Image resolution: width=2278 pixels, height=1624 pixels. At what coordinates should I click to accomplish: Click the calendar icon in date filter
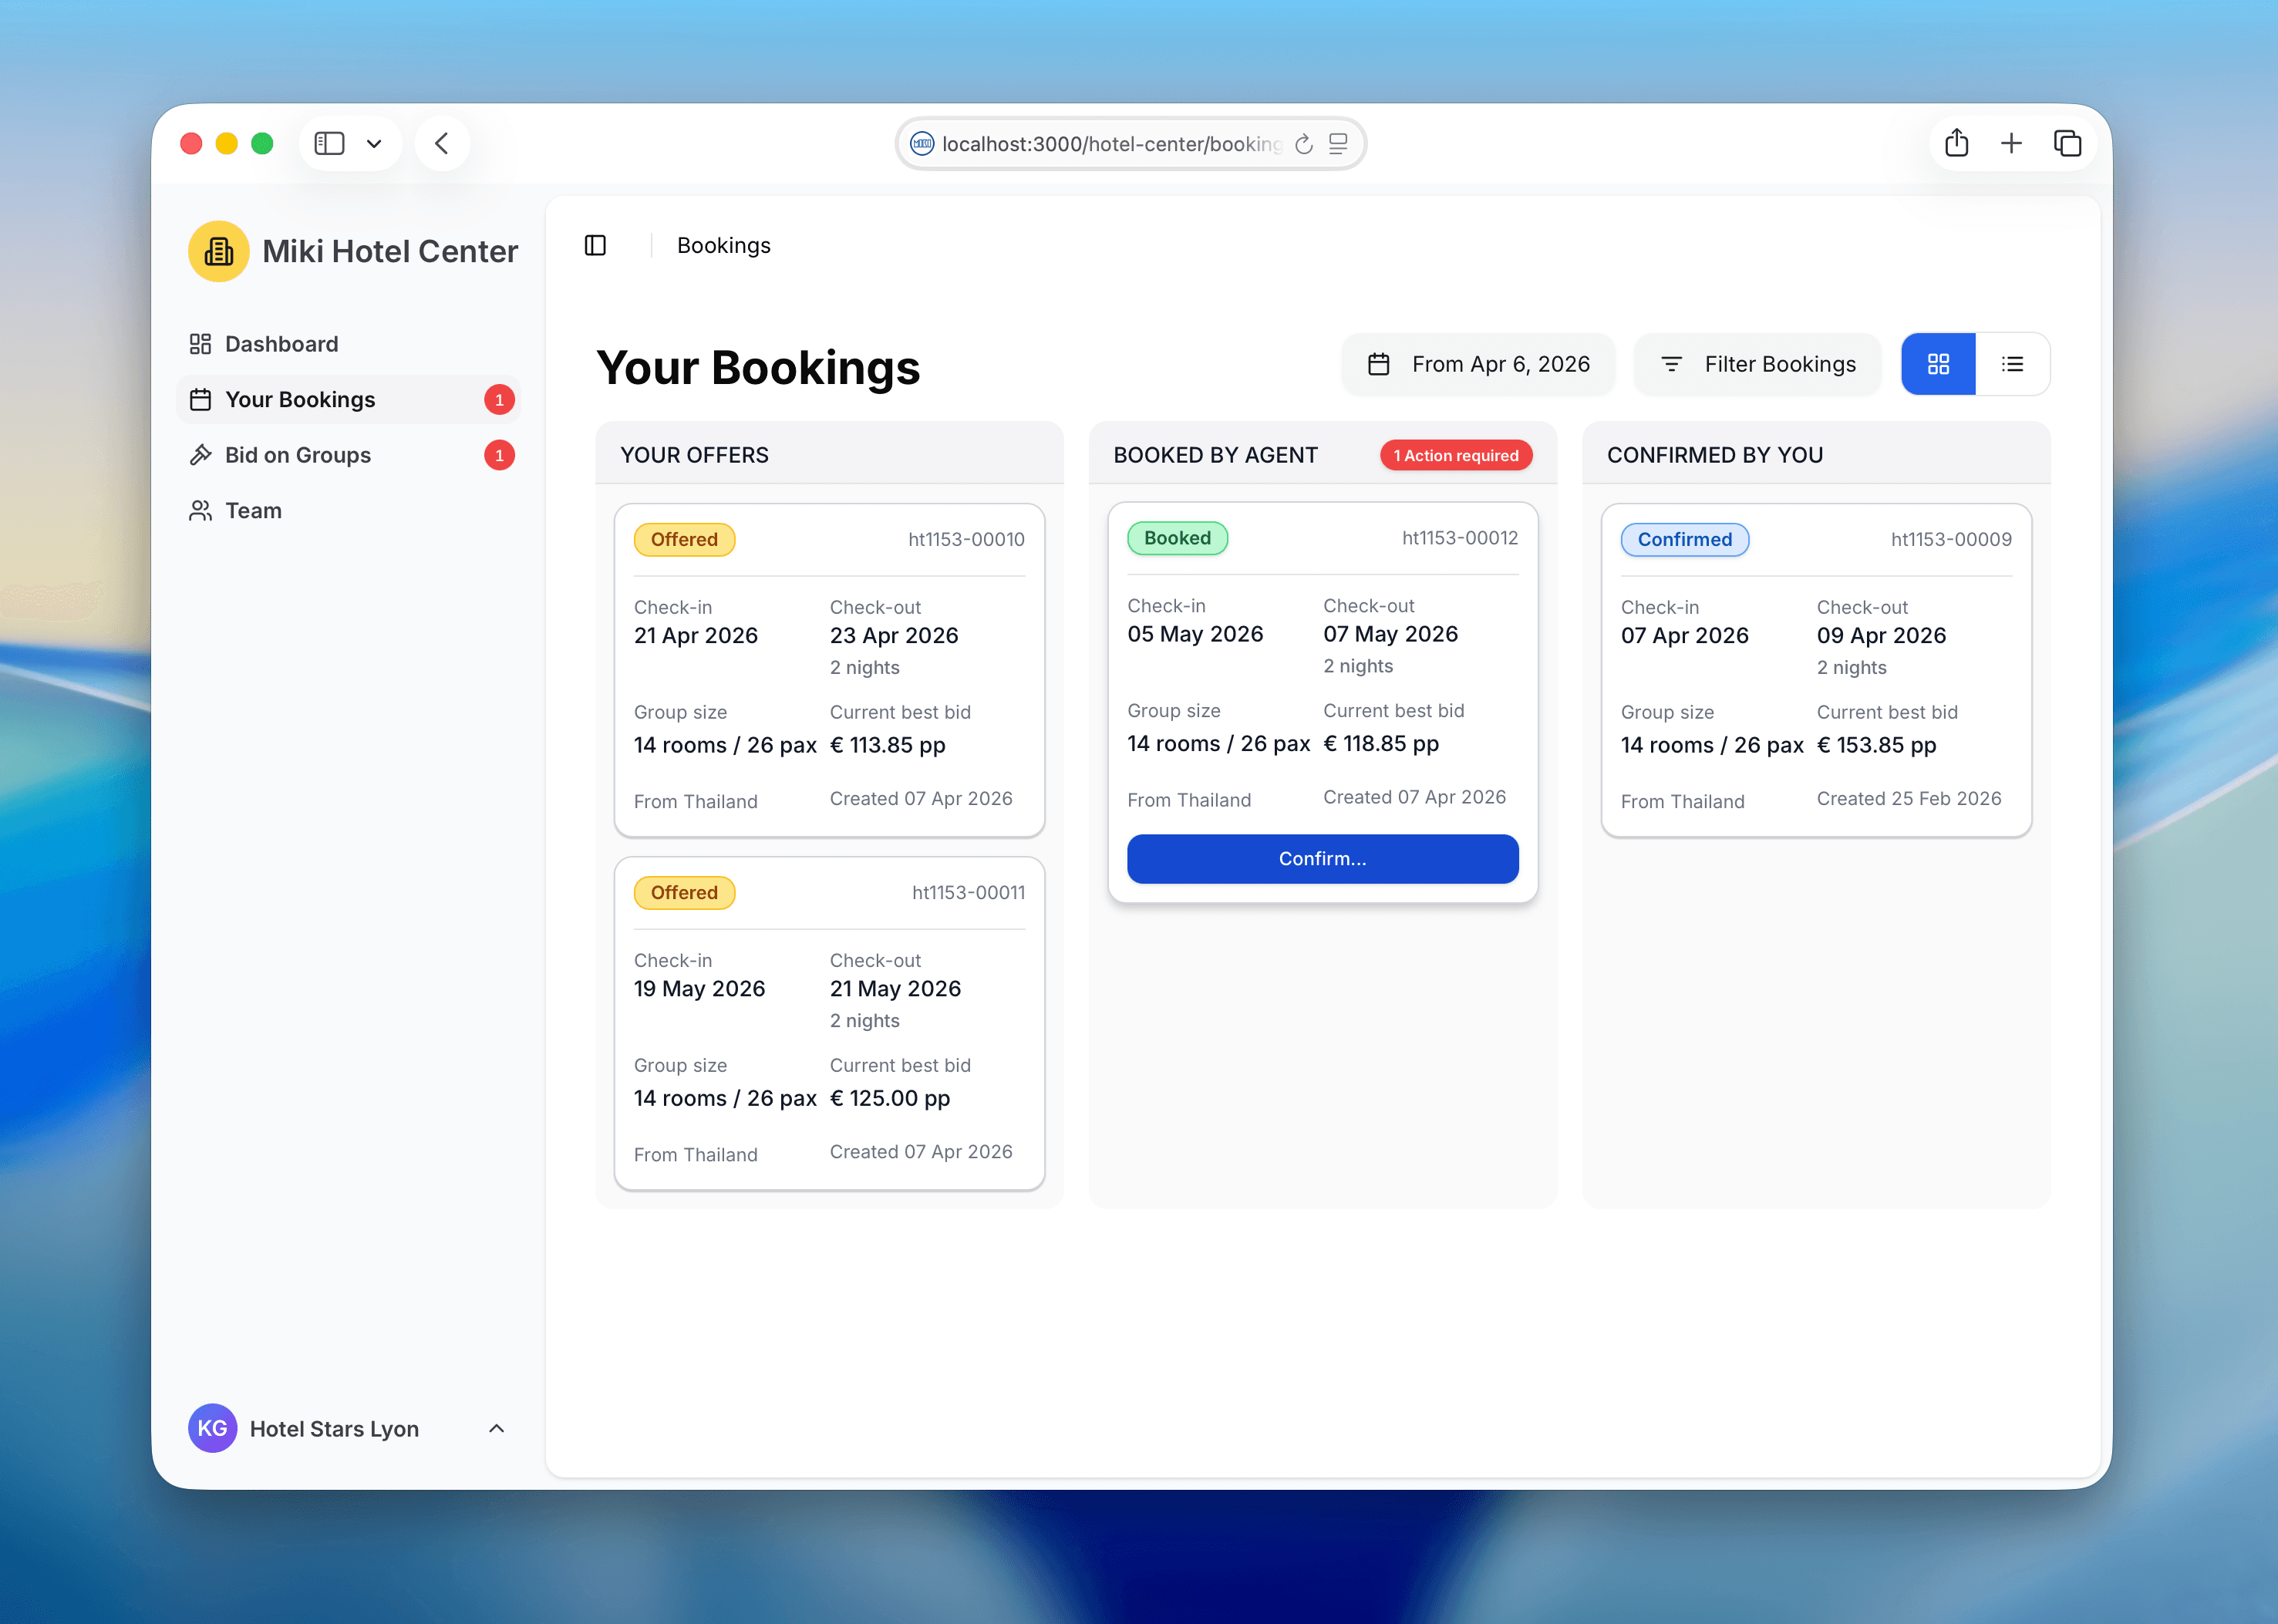[1378, 364]
